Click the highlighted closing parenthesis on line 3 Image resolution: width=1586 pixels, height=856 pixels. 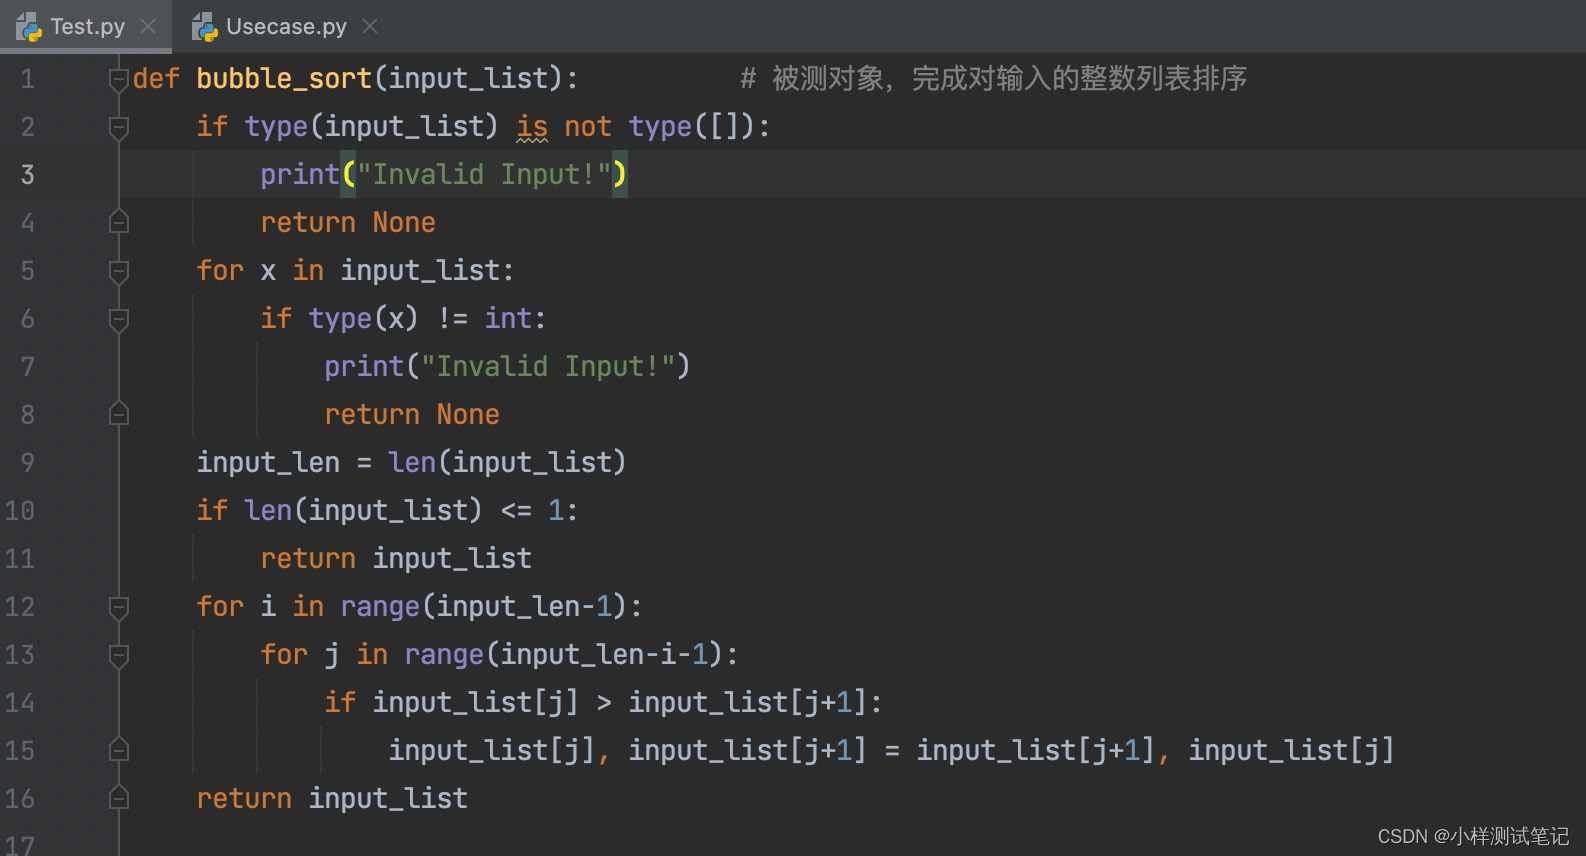620,175
